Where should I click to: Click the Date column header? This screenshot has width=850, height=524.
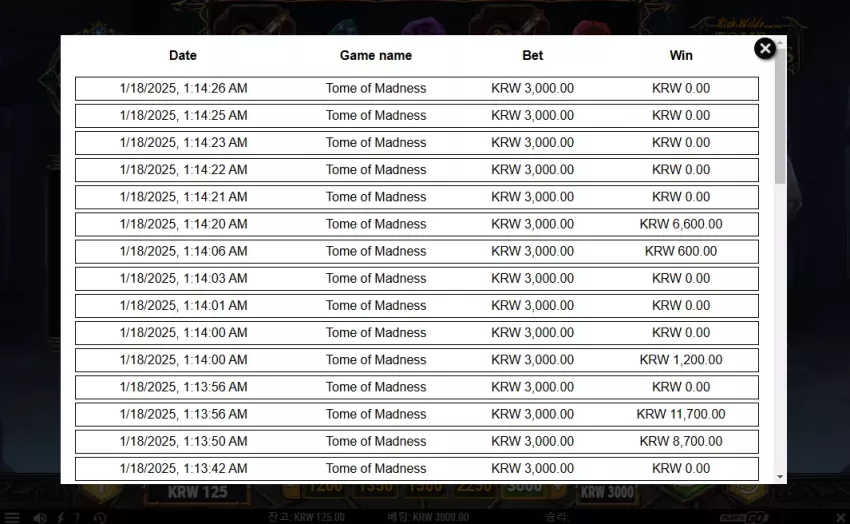coord(183,55)
